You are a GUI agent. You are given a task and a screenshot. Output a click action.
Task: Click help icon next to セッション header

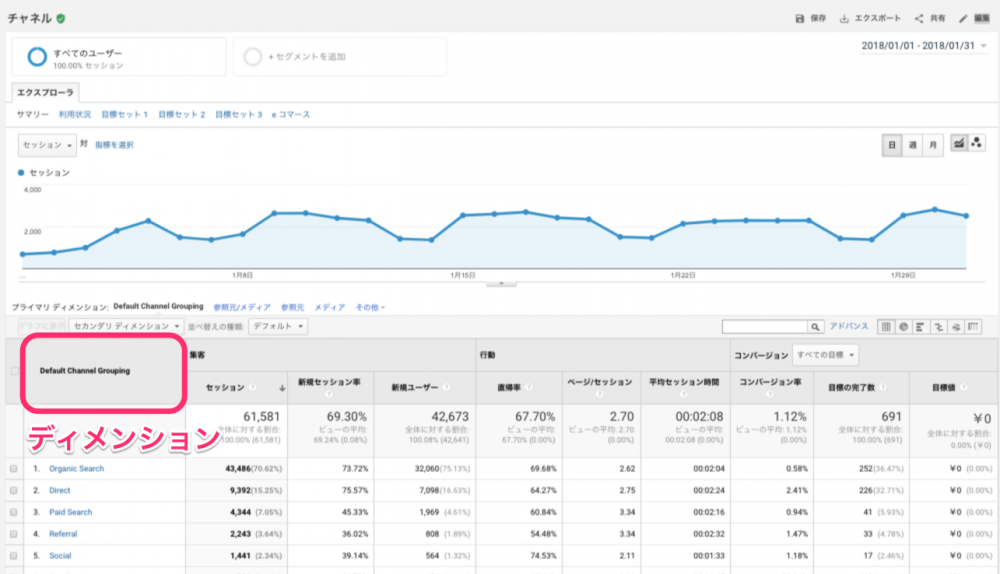pos(253,387)
